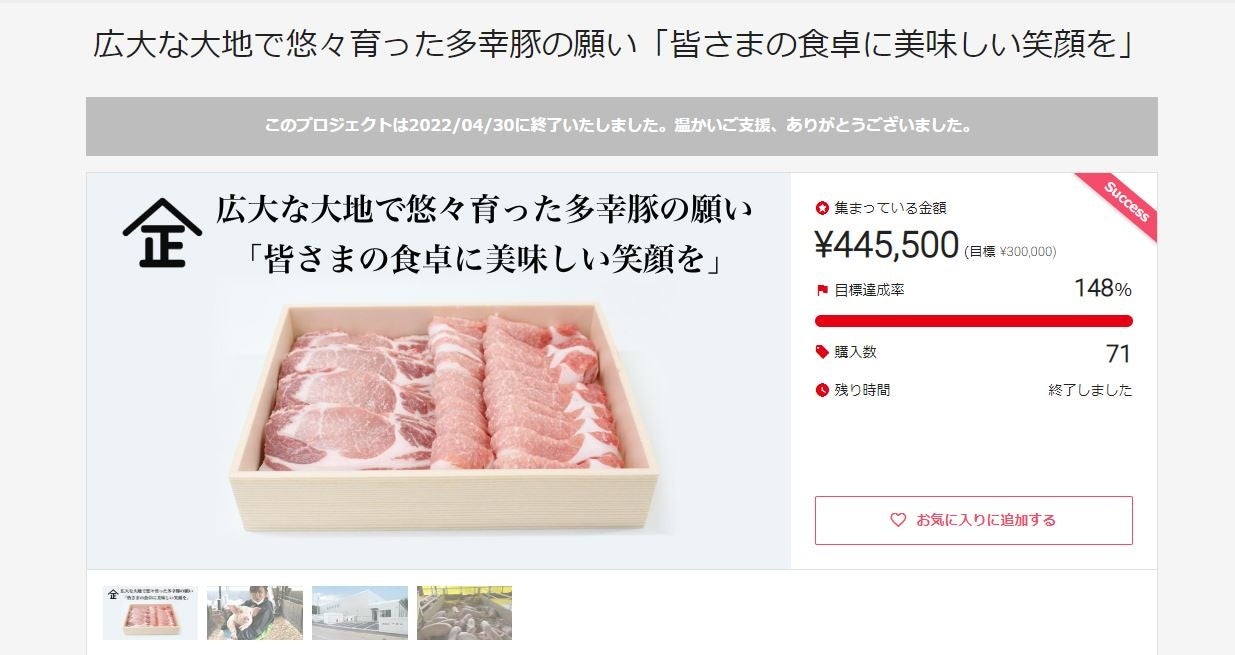Click the clock icon next to 残り時間
The width and height of the screenshot is (1235, 655).
[x=822, y=390]
